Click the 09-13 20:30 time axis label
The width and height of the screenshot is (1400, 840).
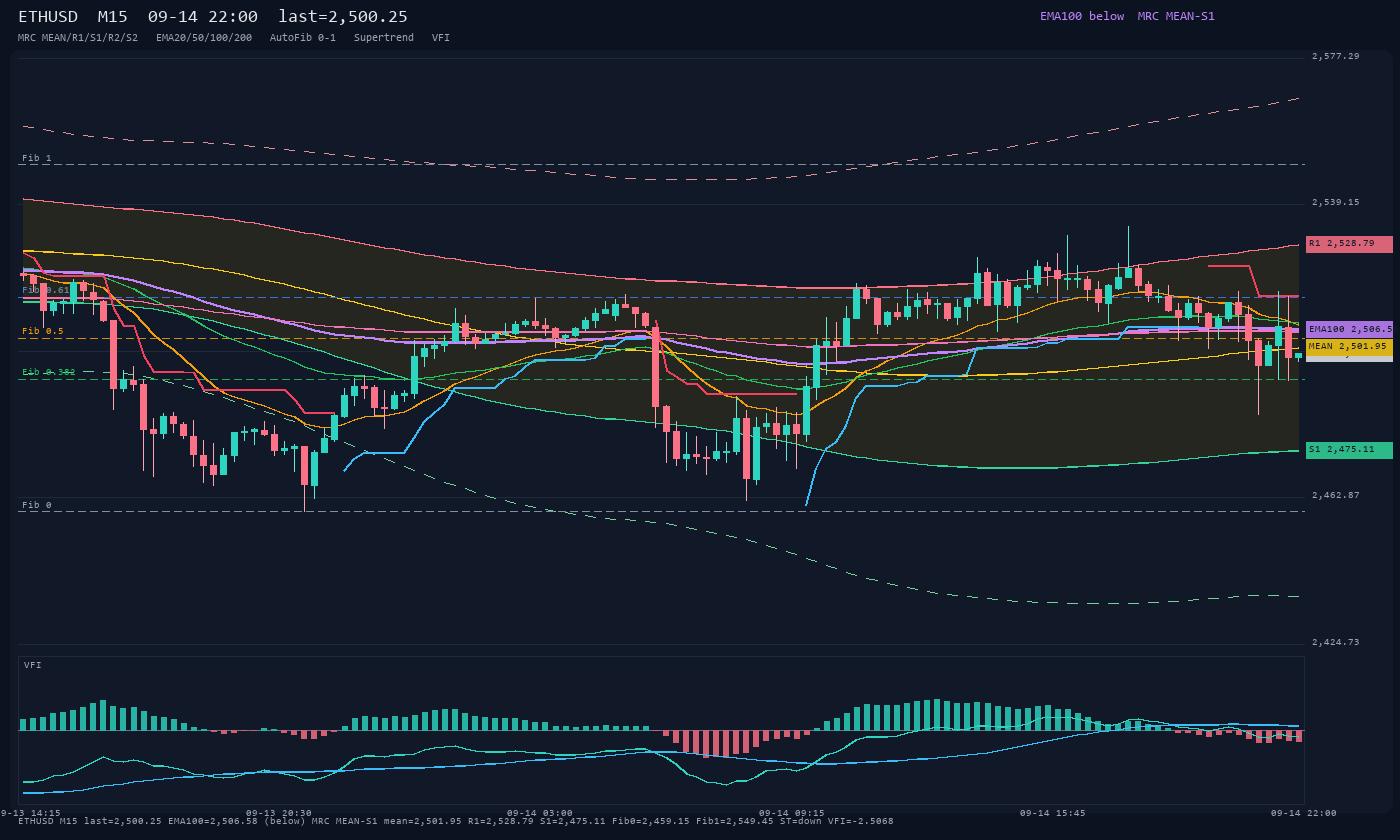[279, 813]
